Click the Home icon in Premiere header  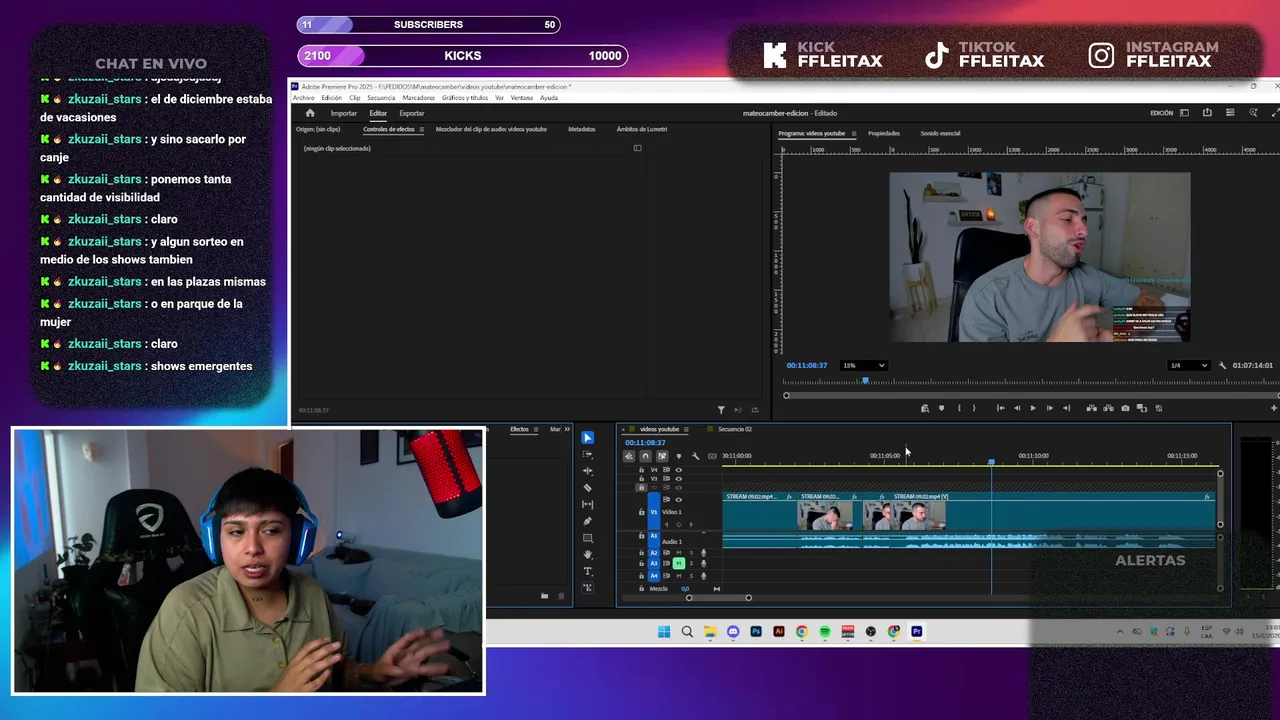309,113
